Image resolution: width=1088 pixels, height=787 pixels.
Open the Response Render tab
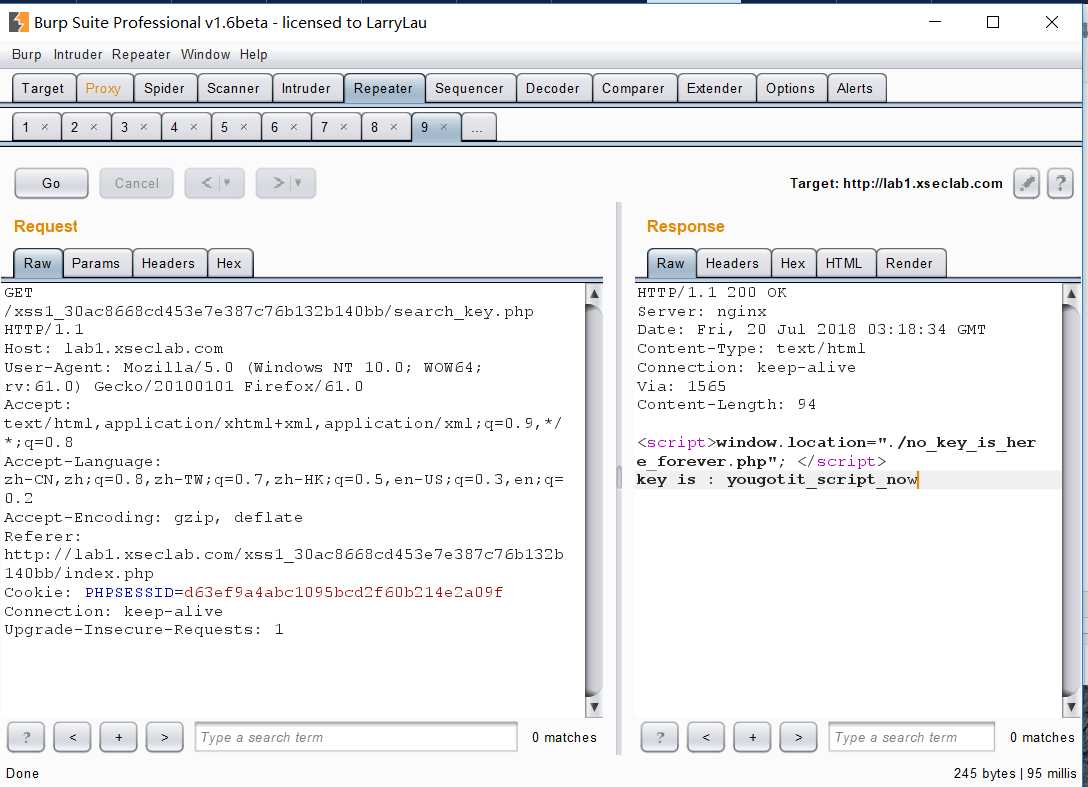click(x=909, y=263)
